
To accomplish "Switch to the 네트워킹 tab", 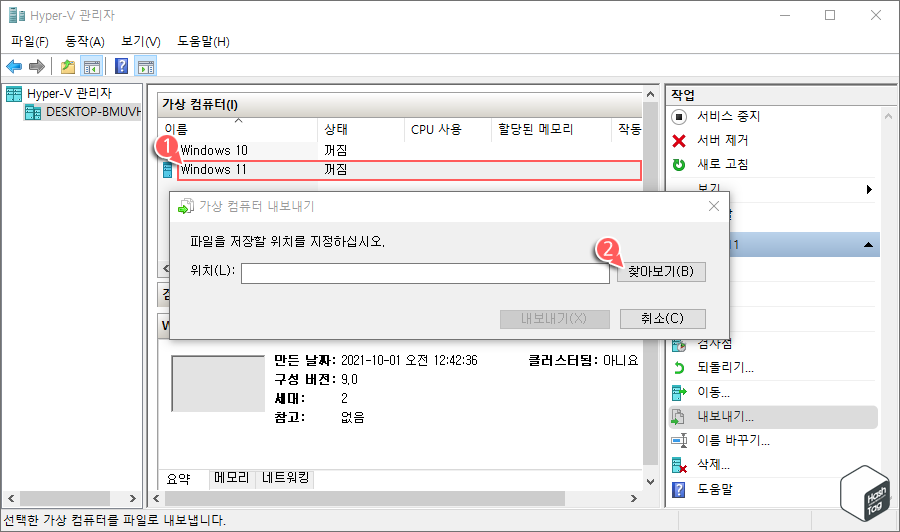I will [x=285, y=477].
